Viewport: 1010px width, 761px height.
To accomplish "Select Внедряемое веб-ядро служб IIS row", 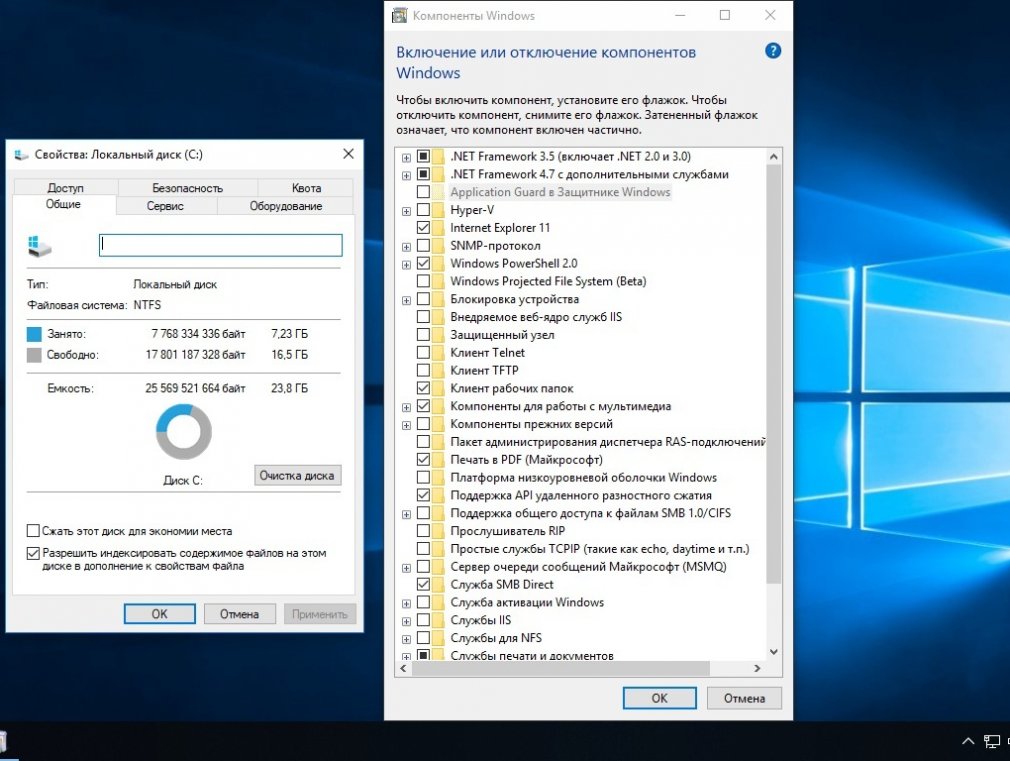I will [536, 317].
